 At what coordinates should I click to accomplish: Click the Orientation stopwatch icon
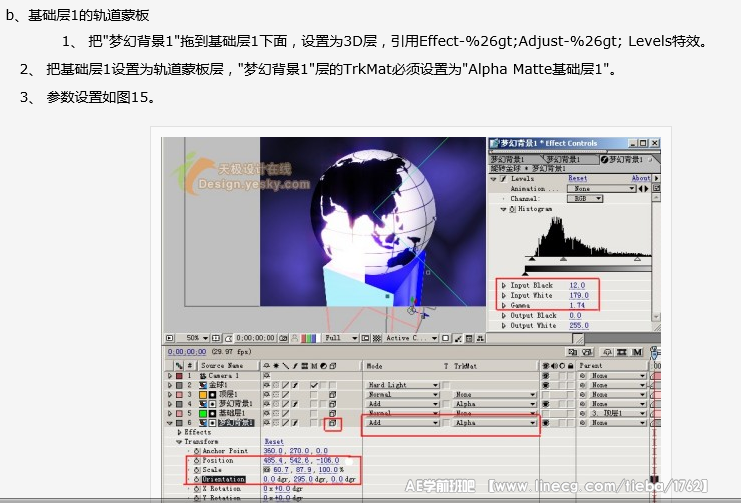coord(197,479)
